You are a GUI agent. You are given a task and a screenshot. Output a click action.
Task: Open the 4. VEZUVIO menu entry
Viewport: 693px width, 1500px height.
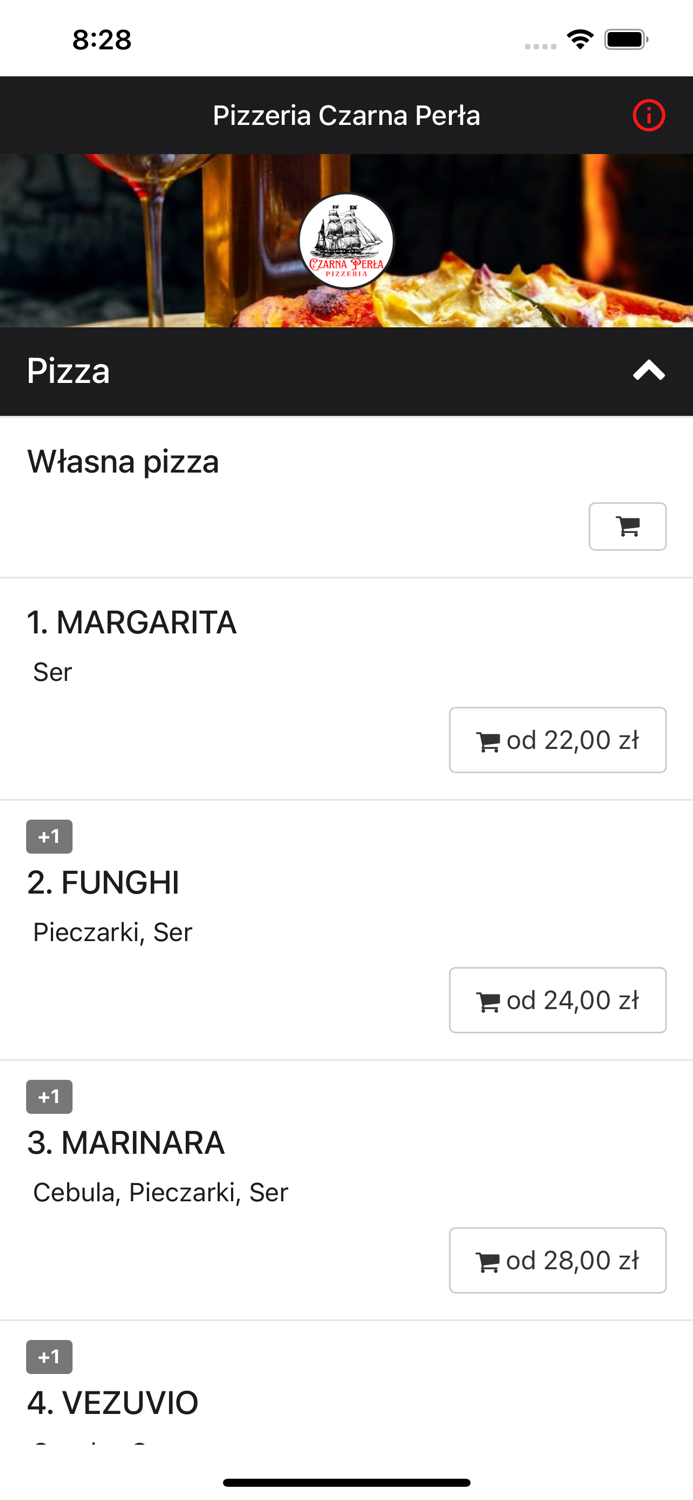(112, 1402)
